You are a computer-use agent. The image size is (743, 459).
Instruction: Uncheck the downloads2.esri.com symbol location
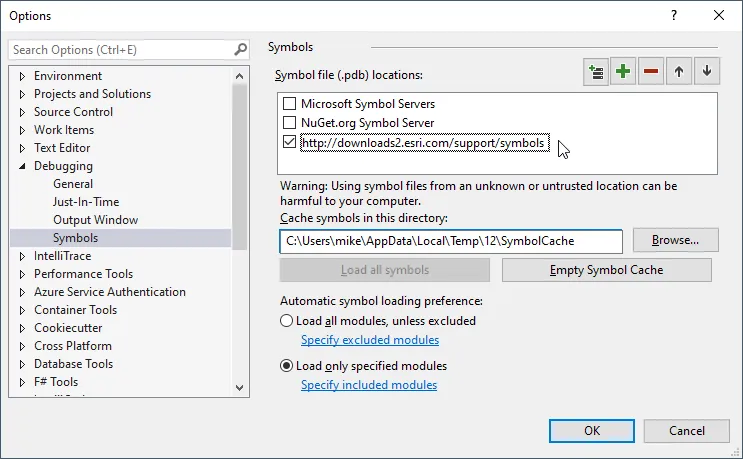[x=289, y=142]
